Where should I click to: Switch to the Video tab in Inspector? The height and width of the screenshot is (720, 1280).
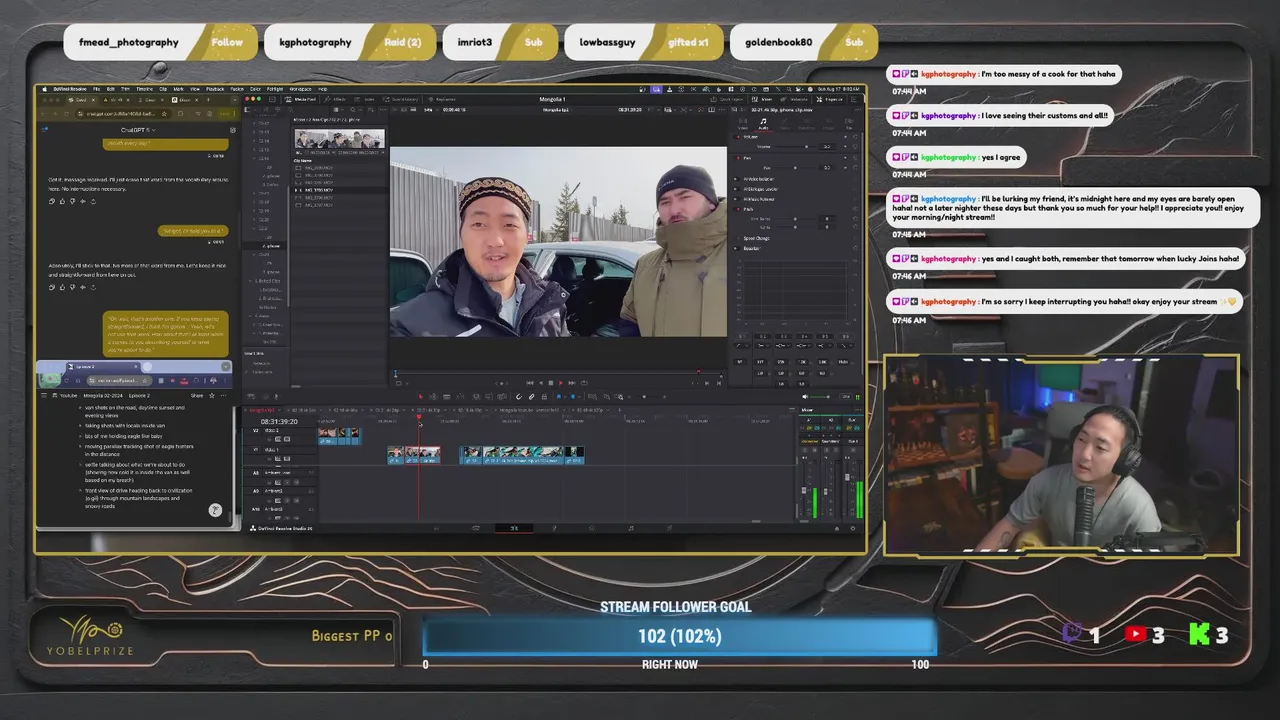pos(743,124)
